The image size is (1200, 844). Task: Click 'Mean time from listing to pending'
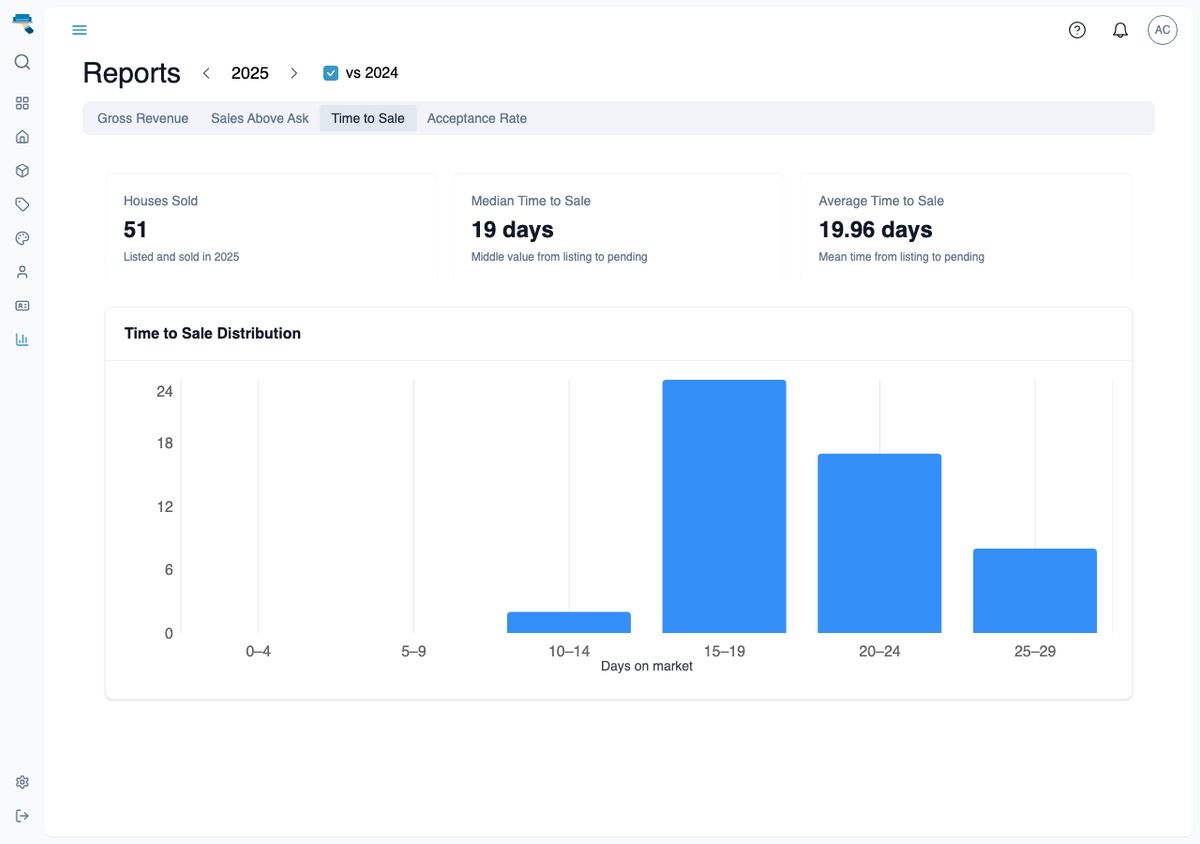coord(901,257)
